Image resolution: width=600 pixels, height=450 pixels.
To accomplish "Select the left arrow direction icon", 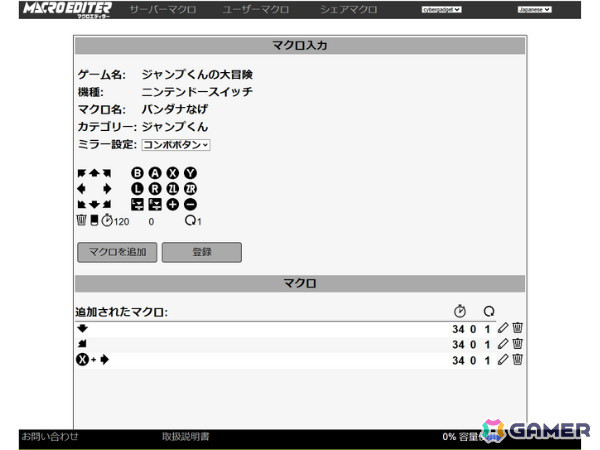I will (x=82, y=189).
